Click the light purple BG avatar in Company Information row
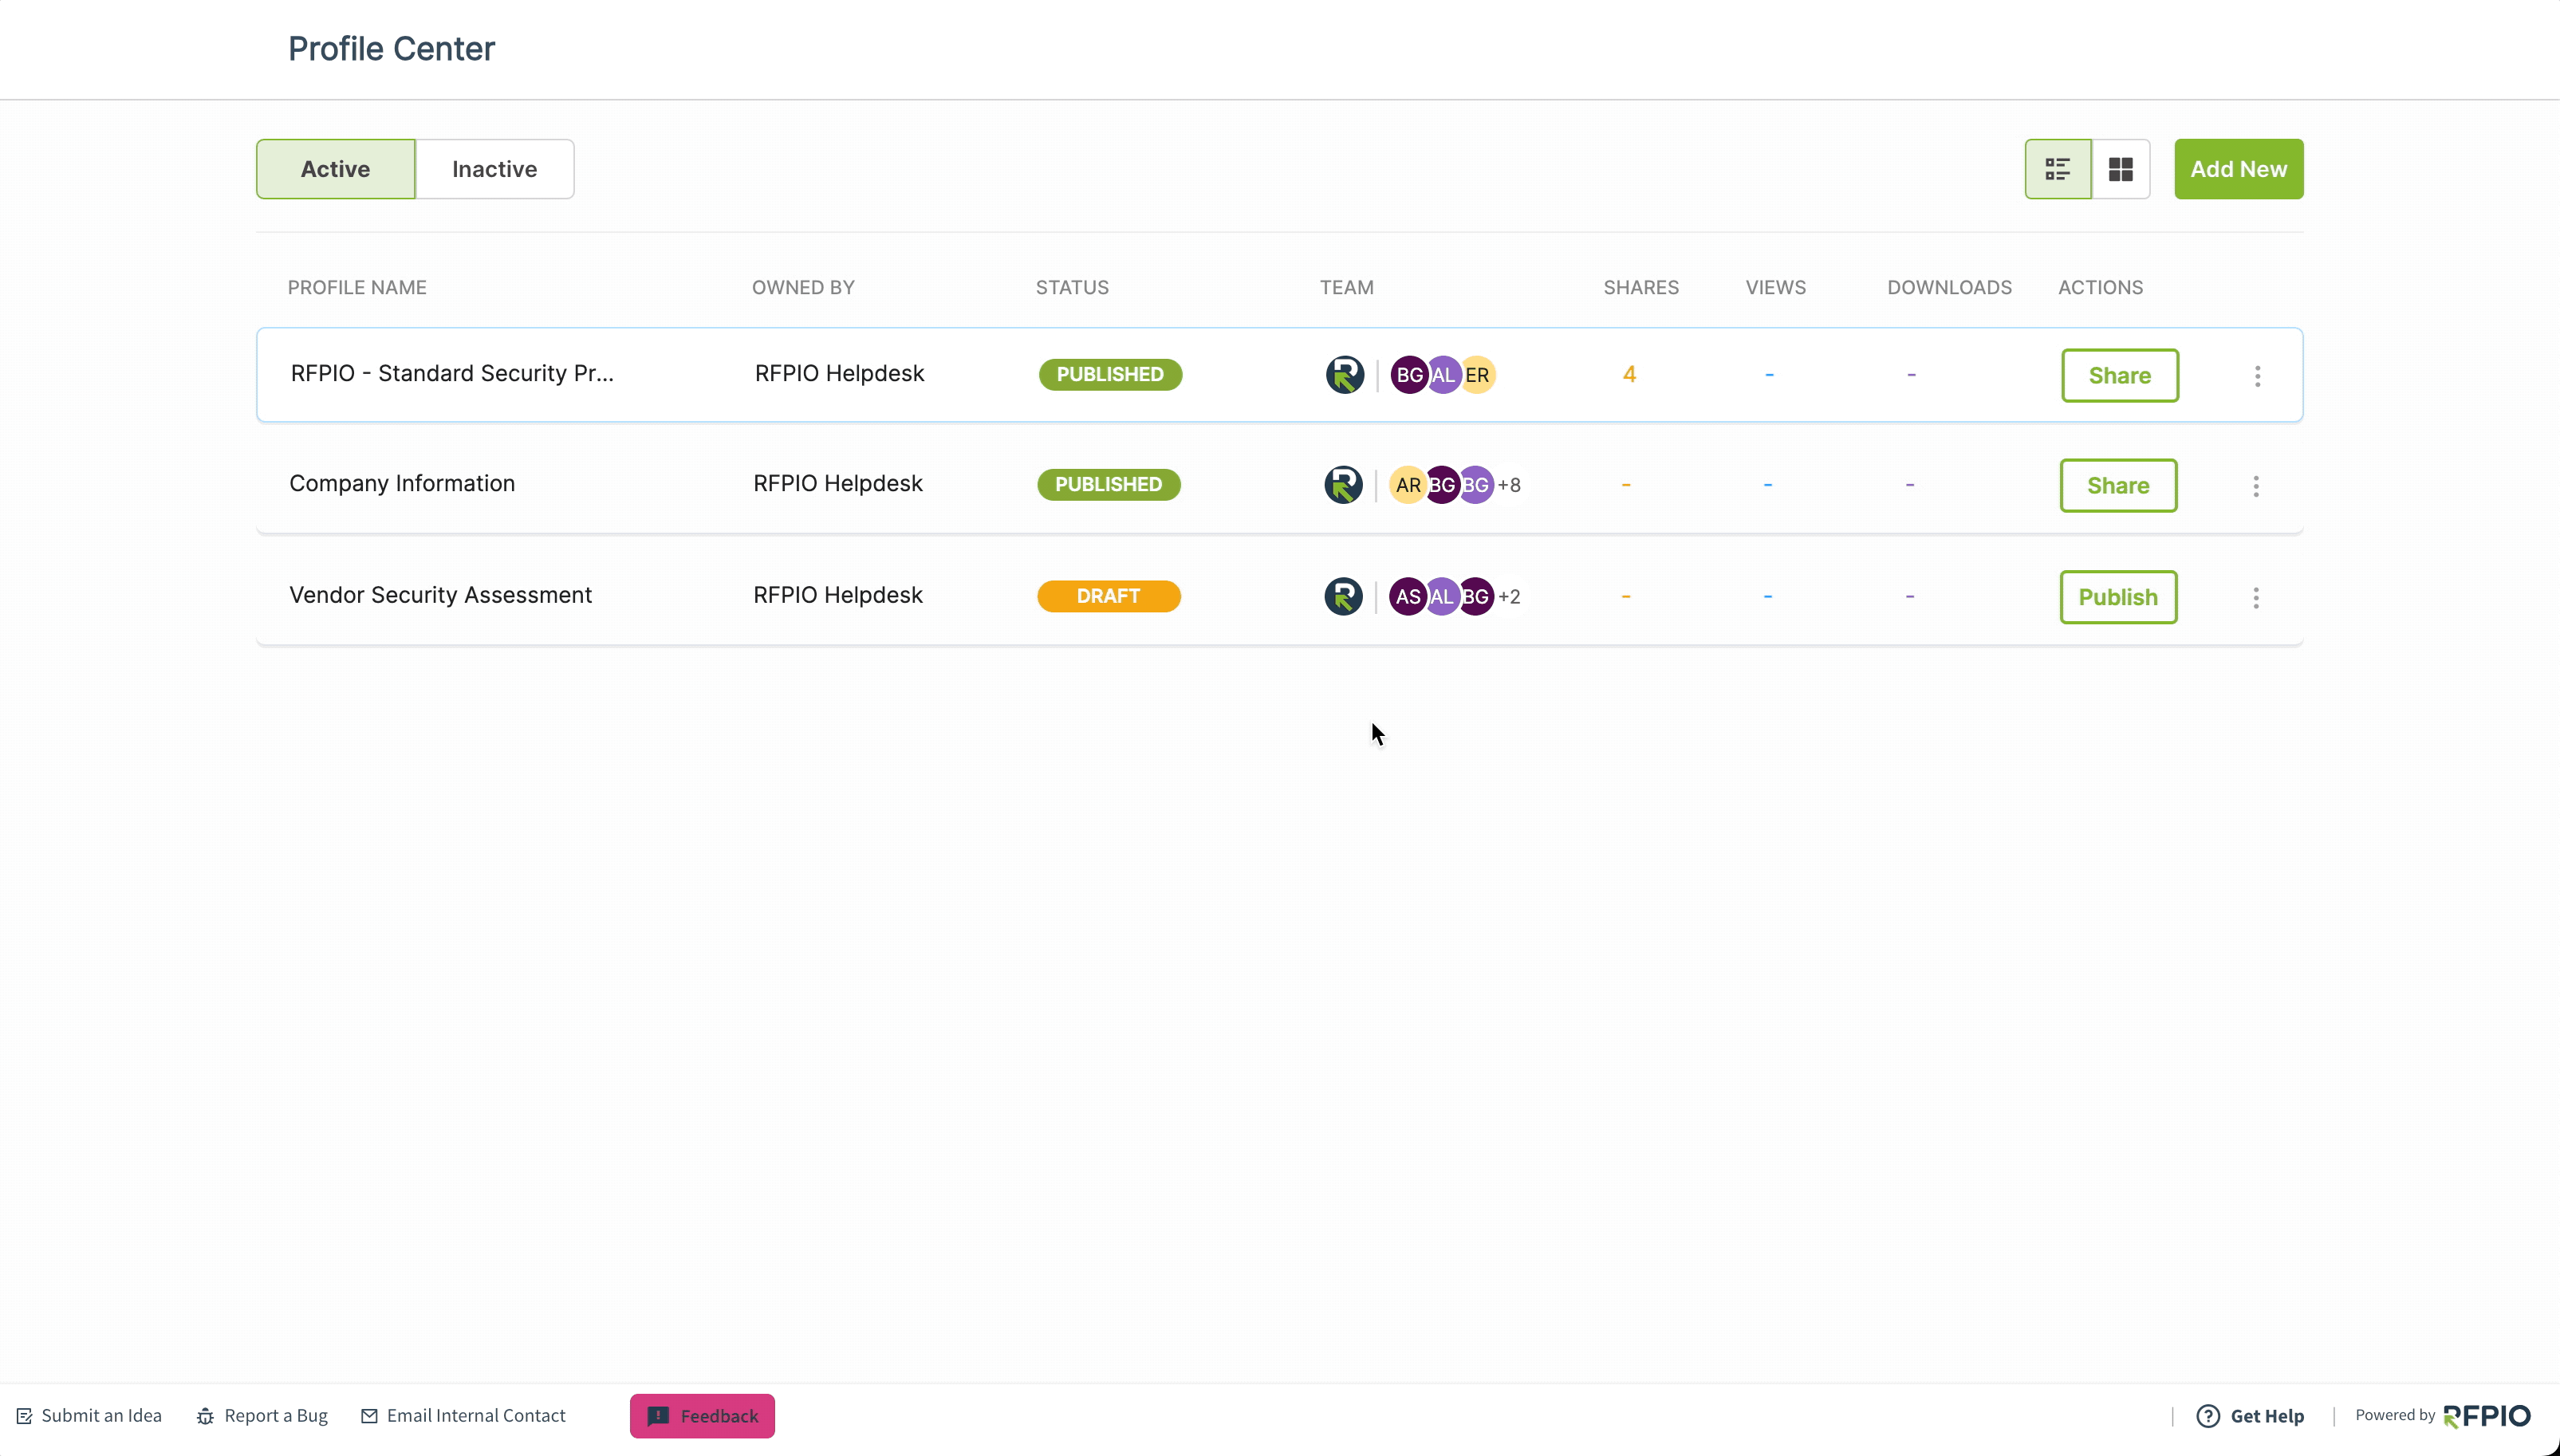Image resolution: width=2560 pixels, height=1456 pixels. pos(1475,485)
